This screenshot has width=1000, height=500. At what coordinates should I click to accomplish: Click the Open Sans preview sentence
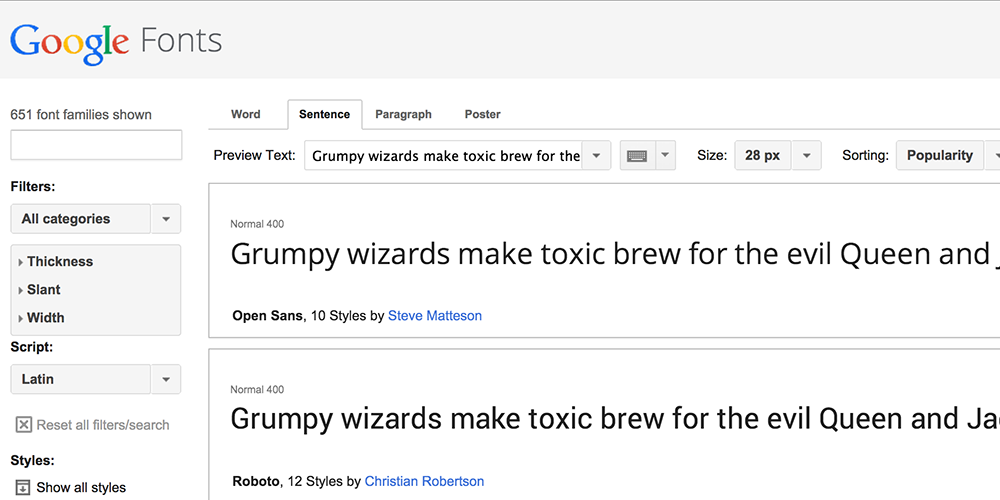615,254
